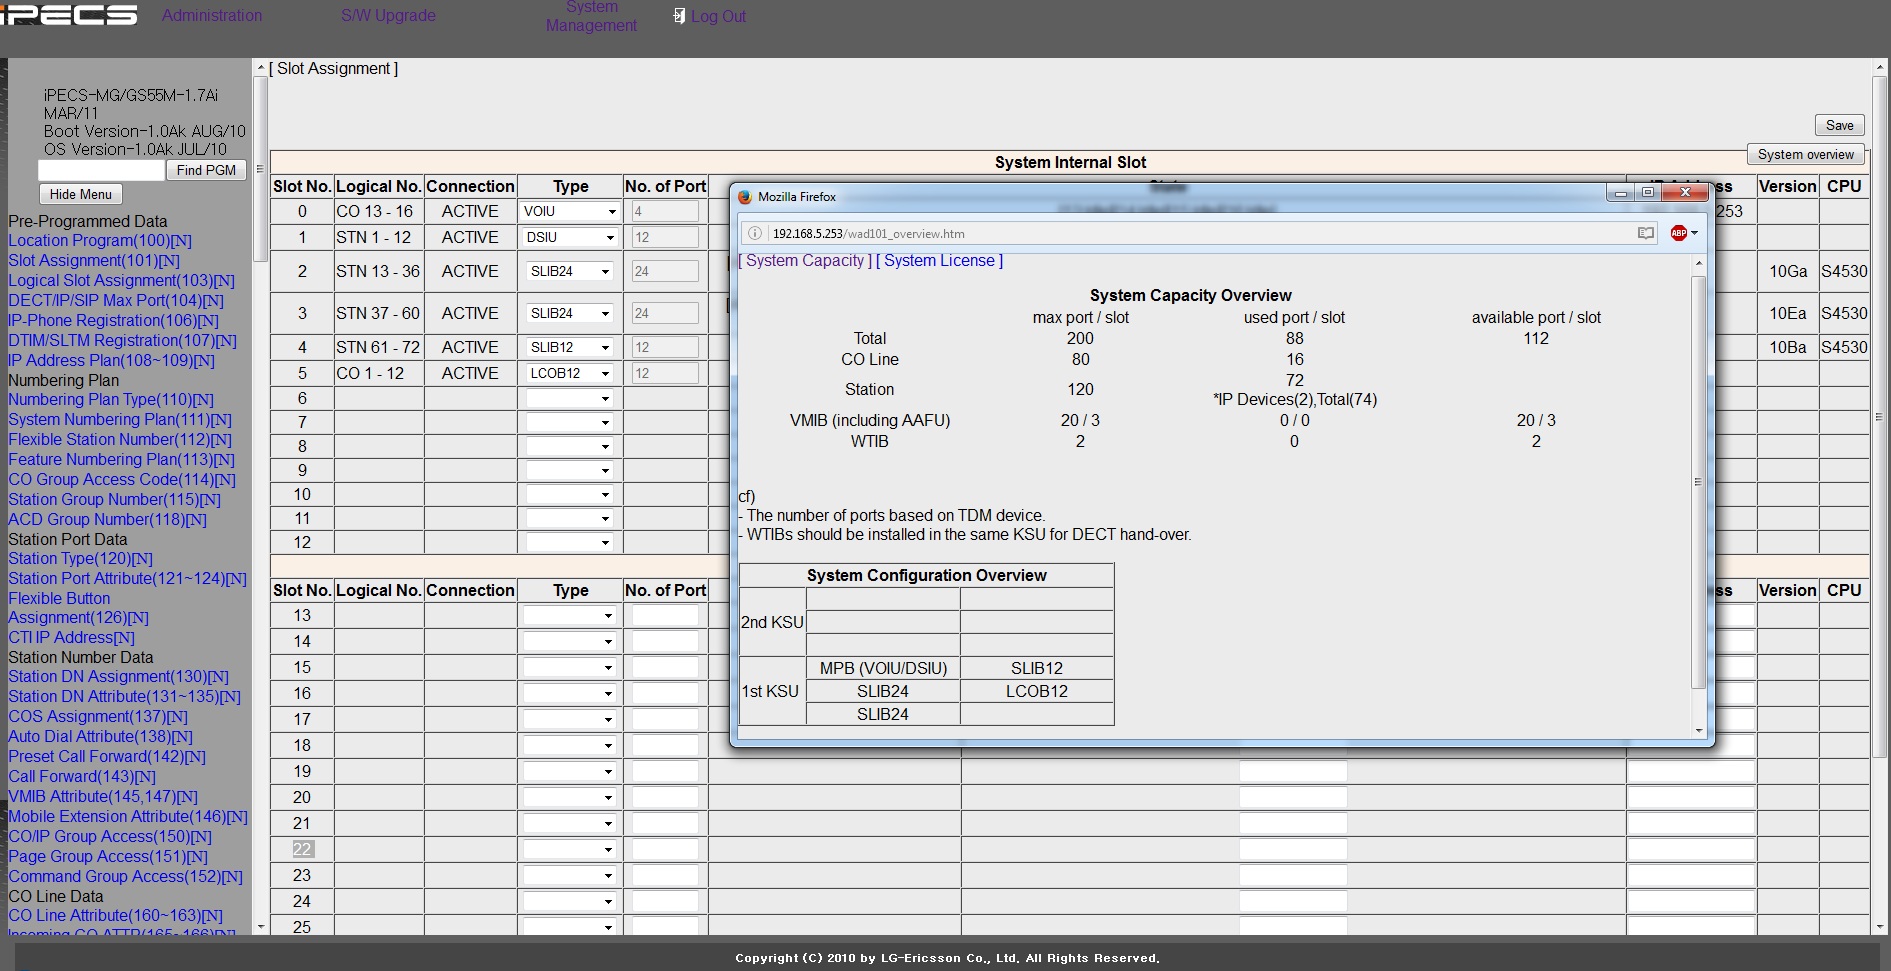Screen dimensions: 1891x971
Task: Click the System overview button
Action: [x=1805, y=154]
